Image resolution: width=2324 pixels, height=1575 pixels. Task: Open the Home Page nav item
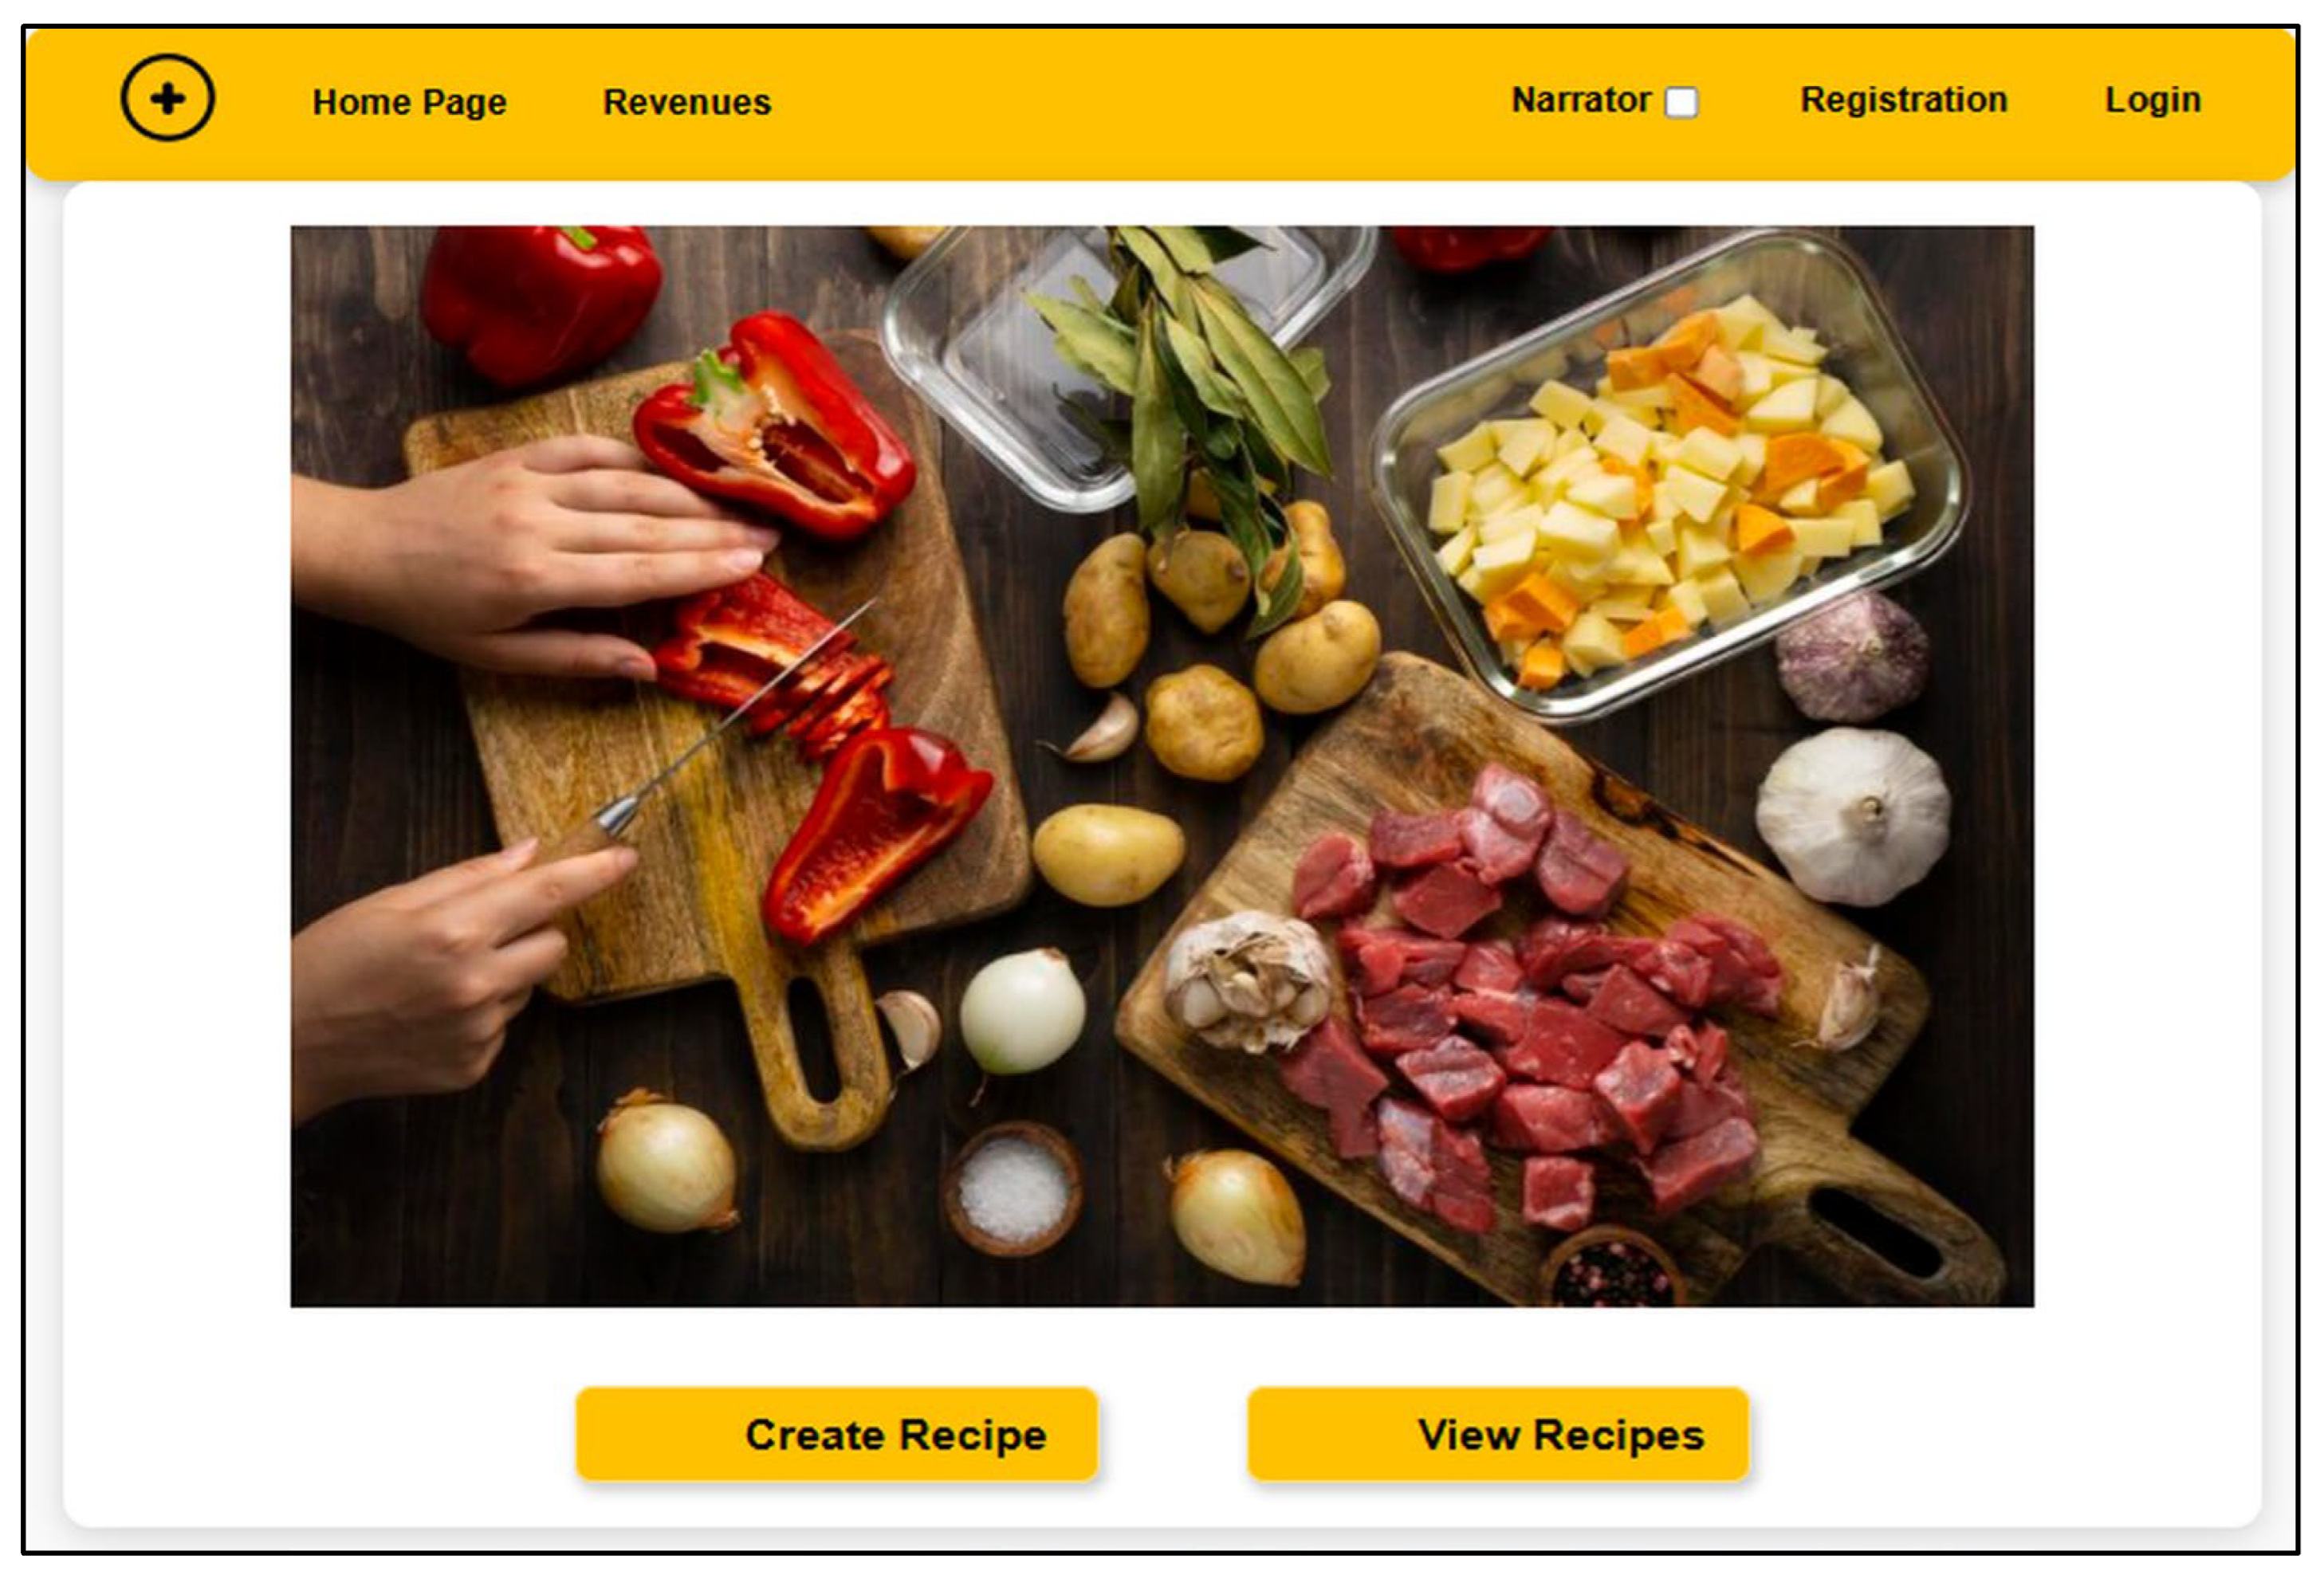[409, 102]
